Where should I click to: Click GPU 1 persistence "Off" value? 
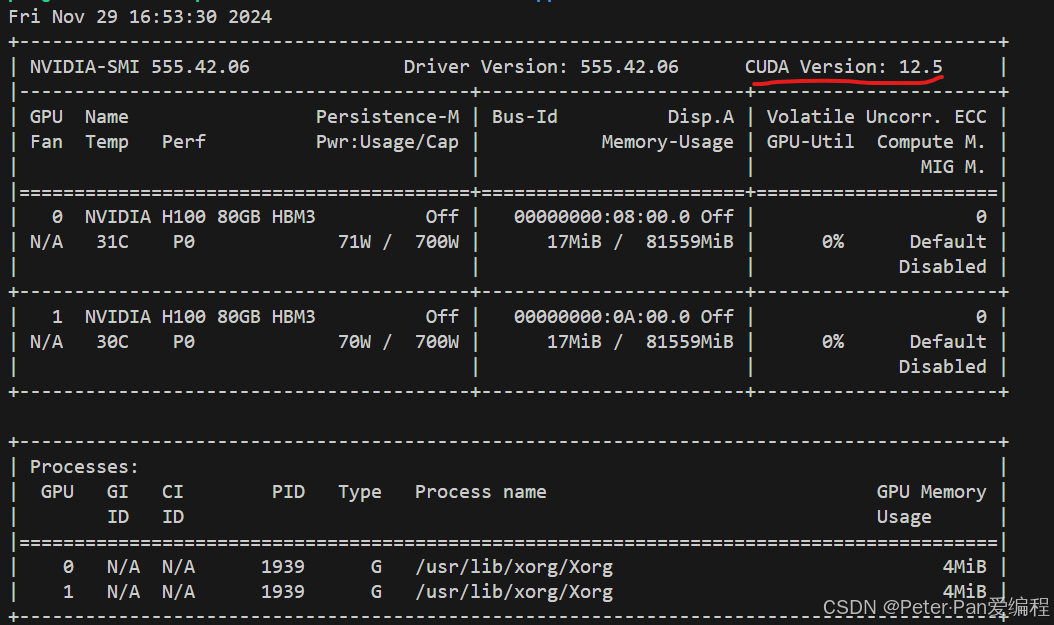(x=442, y=317)
